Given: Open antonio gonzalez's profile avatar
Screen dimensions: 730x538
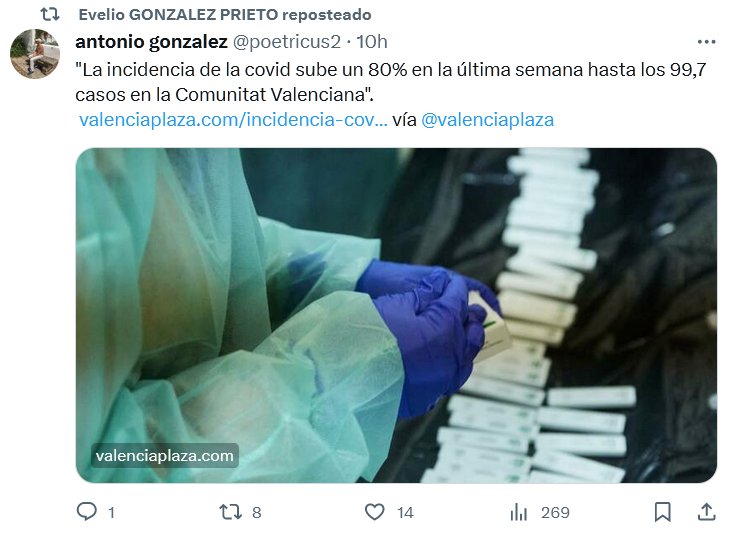Looking at the screenshot, I should click(35, 54).
